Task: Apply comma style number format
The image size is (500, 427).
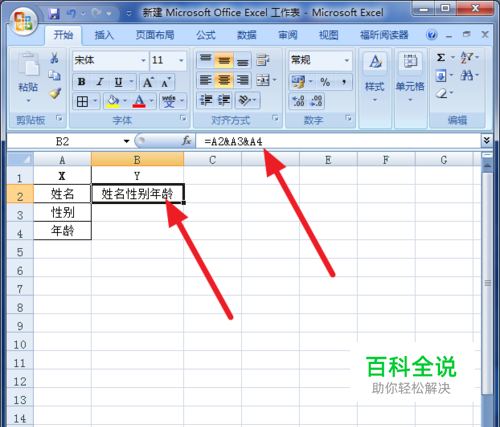Action: [x=343, y=82]
